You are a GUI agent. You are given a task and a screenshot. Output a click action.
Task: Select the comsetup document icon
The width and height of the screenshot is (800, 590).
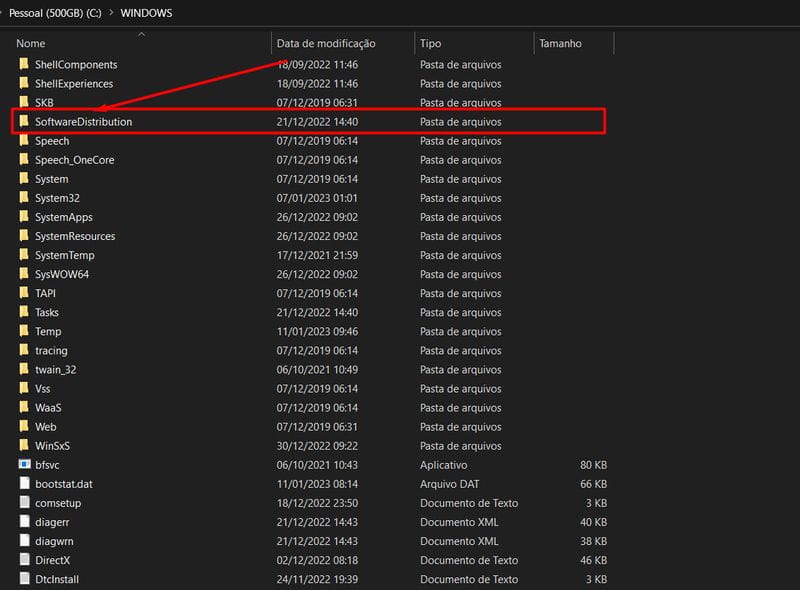pyautogui.click(x=24, y=503)
